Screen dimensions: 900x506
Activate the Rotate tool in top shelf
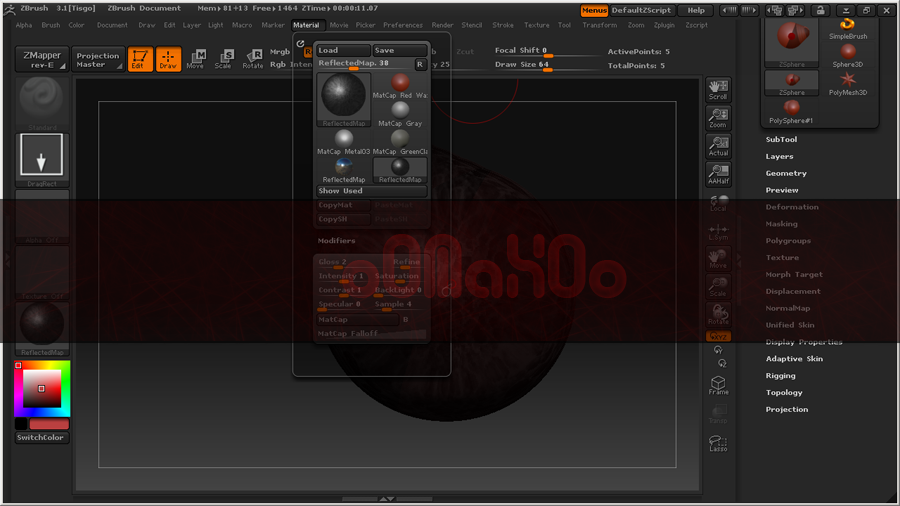(x=253, y=59)
